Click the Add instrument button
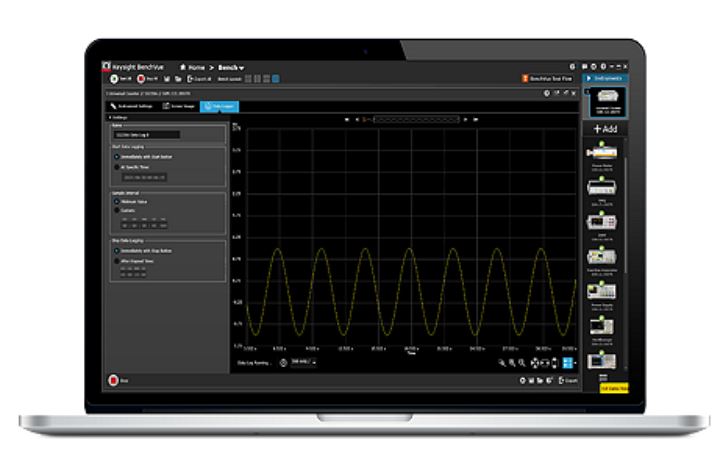 pyautogui.click(x=604, y=130)
